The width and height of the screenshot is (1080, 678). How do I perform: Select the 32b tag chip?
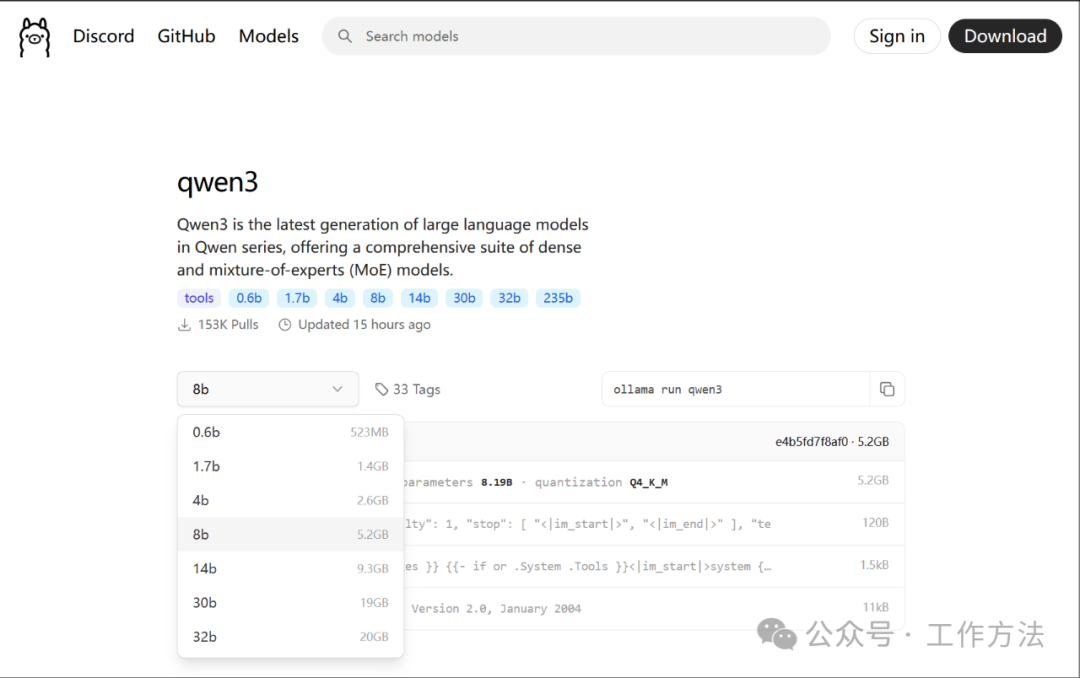[x=509, y=298]
